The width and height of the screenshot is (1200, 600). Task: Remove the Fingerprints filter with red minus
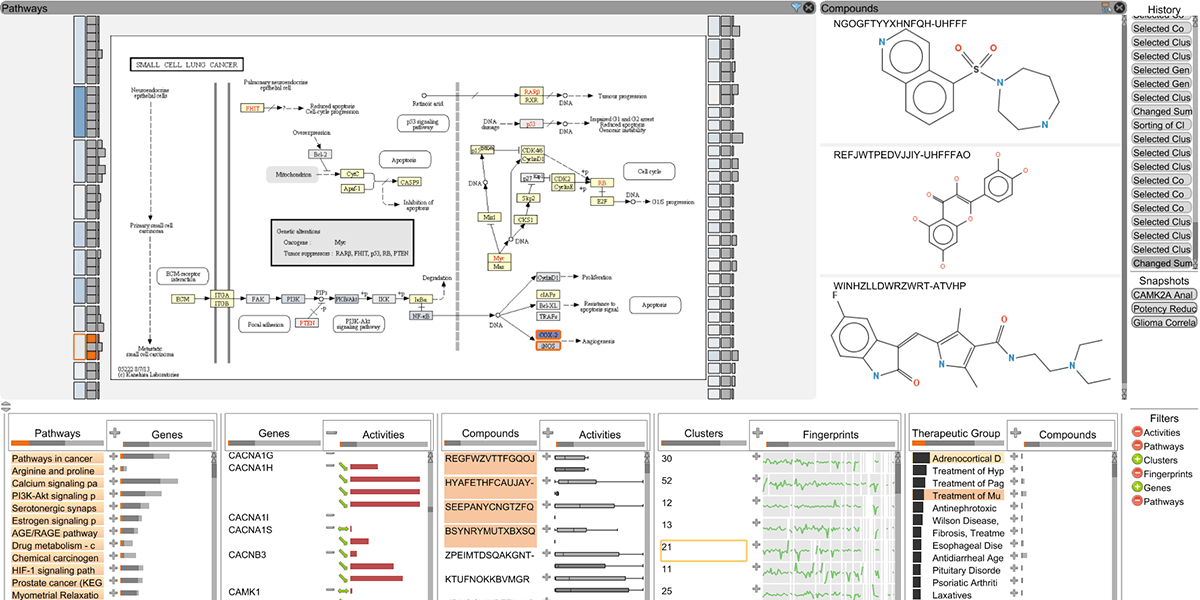(x=1137, y=473)
